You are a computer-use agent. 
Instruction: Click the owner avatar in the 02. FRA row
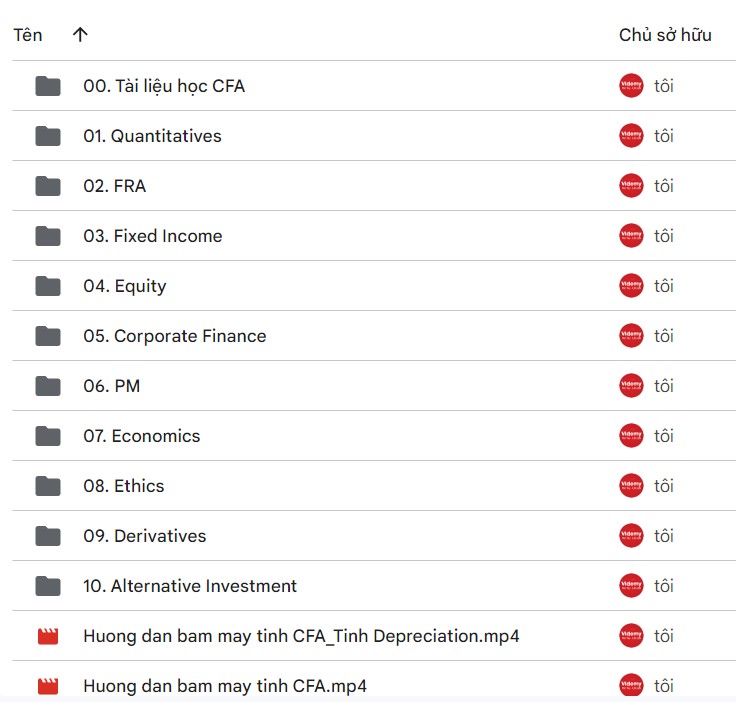coord(631,186)
